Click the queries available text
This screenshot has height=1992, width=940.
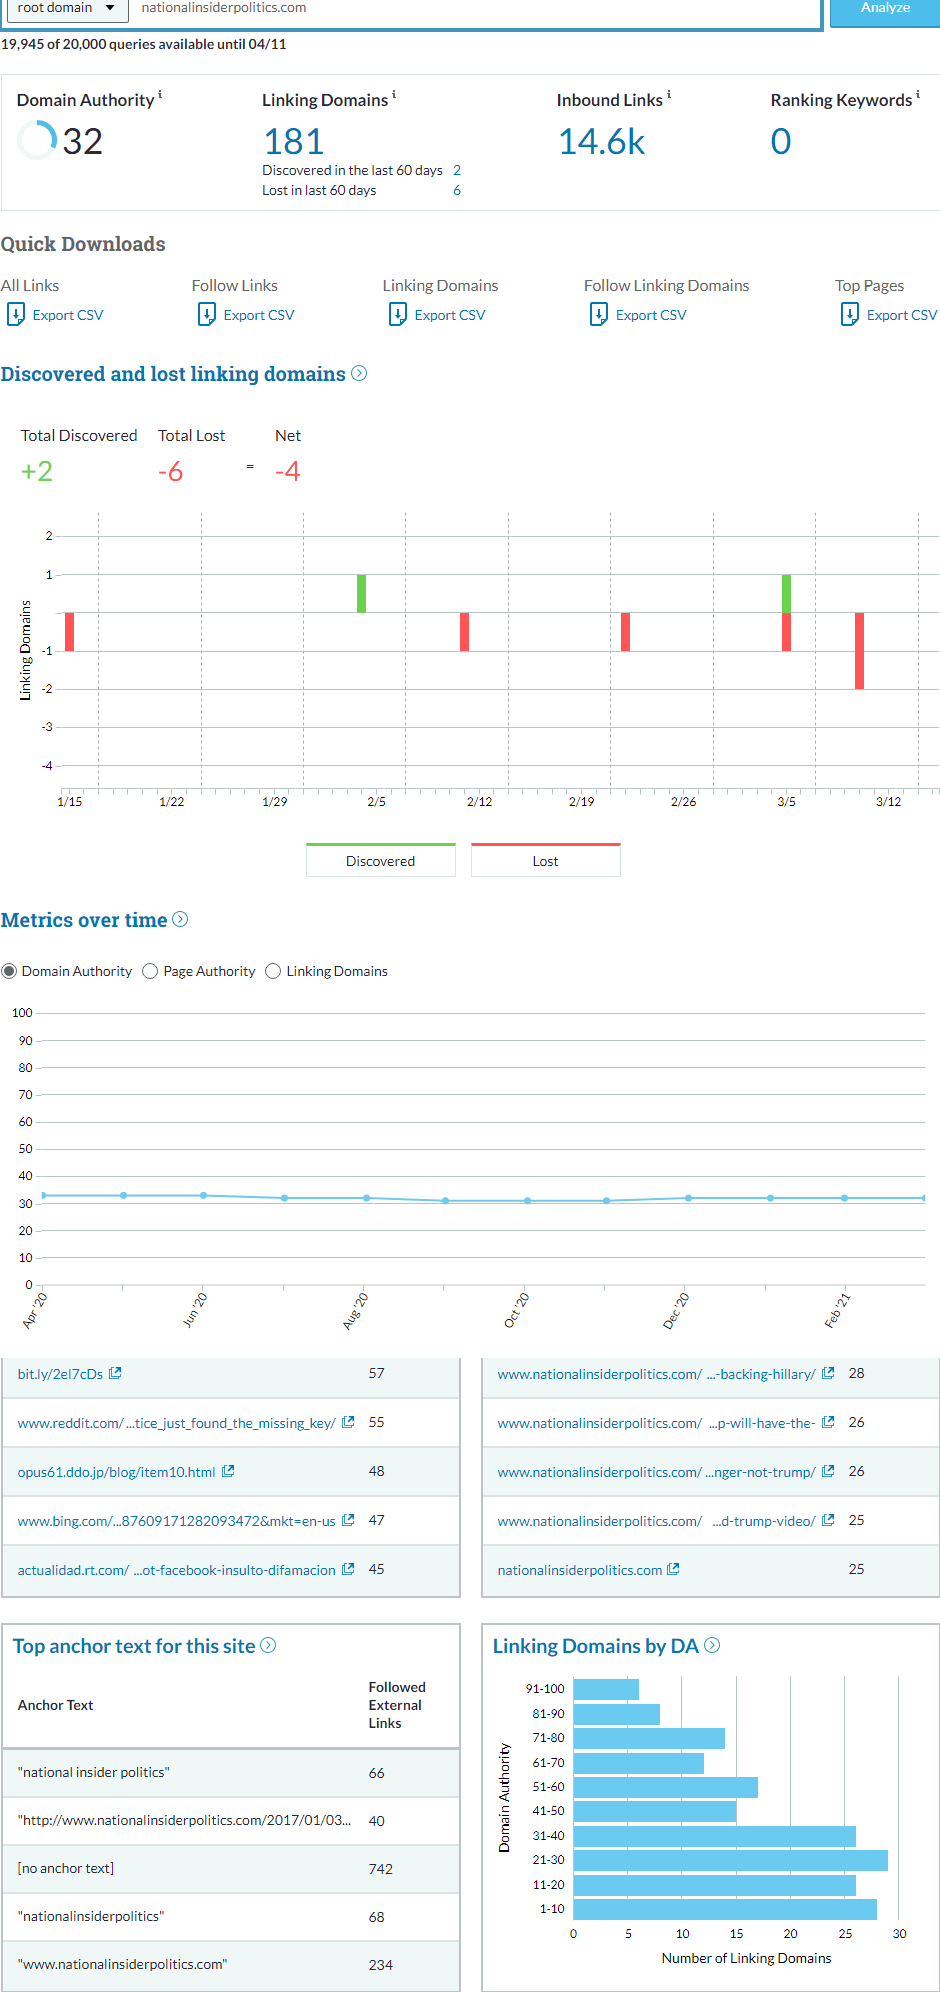click(144, 44)
